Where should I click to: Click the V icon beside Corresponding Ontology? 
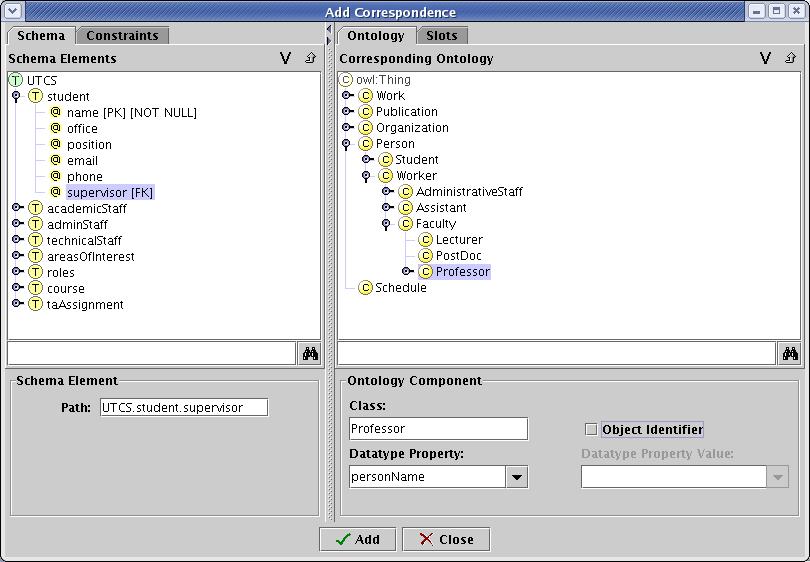(x=766, y=58)
